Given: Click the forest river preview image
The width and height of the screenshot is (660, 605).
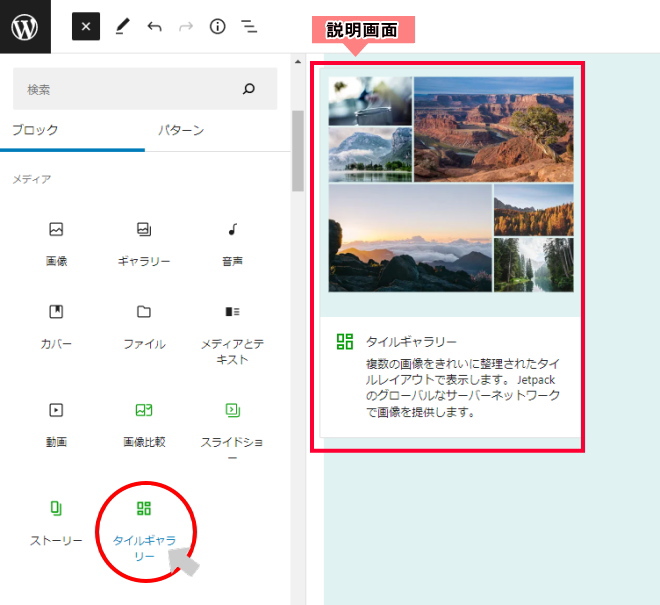Looking at the screenshot, I should 534,265.
